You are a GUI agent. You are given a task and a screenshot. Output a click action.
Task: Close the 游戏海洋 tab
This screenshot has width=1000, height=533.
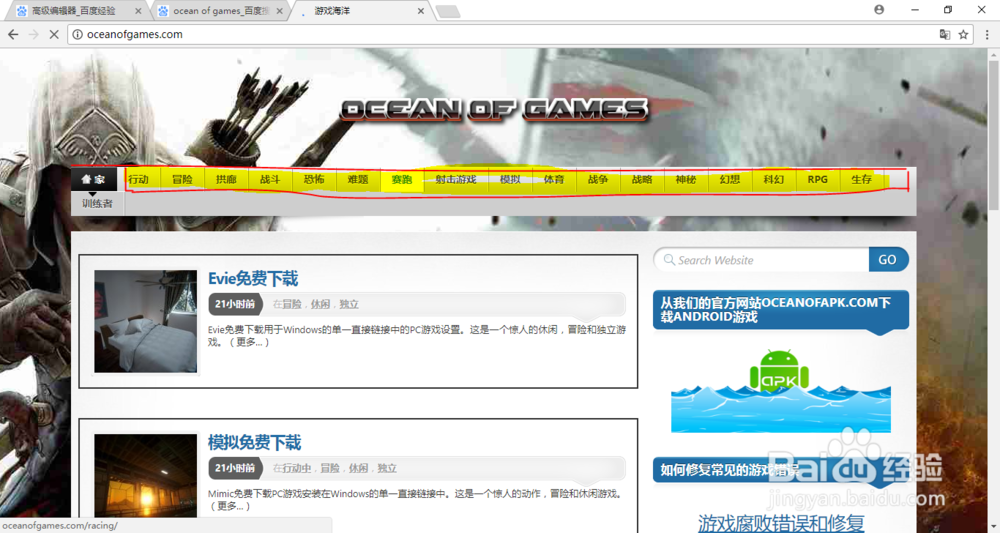pos(421,11)
